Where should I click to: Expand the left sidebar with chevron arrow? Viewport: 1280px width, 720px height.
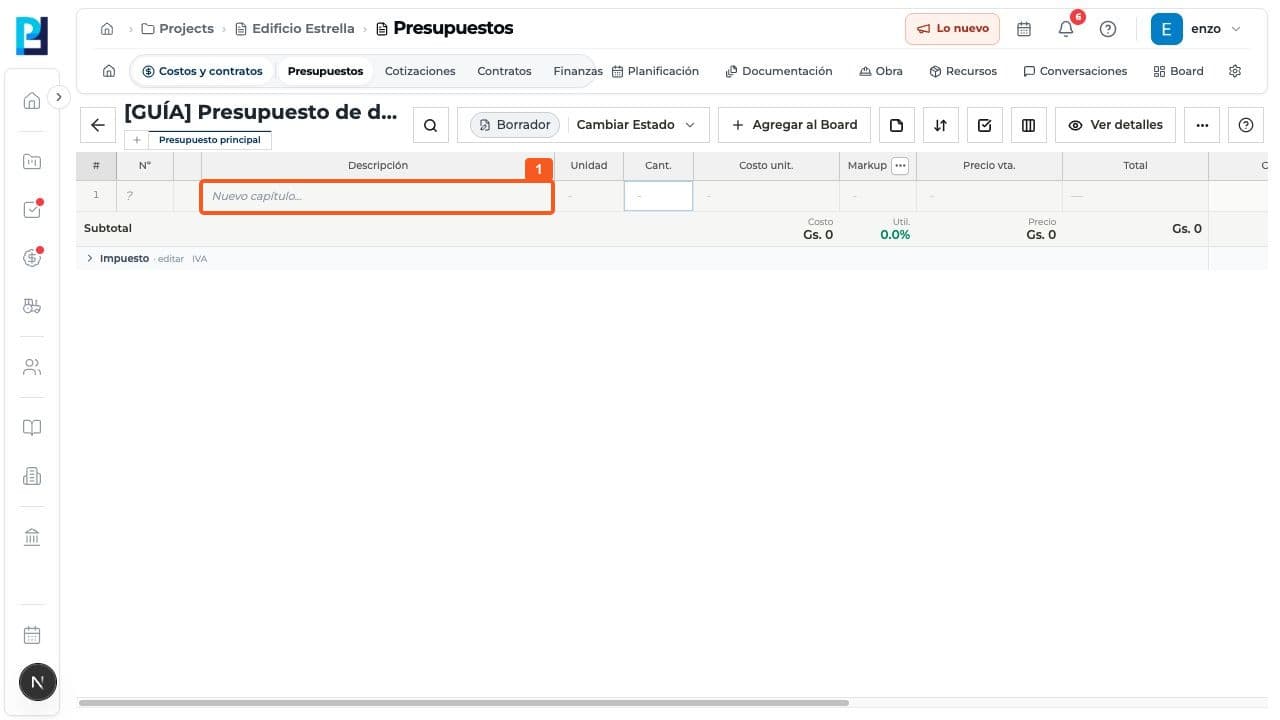pyautogui.click(x=59, y=97)
